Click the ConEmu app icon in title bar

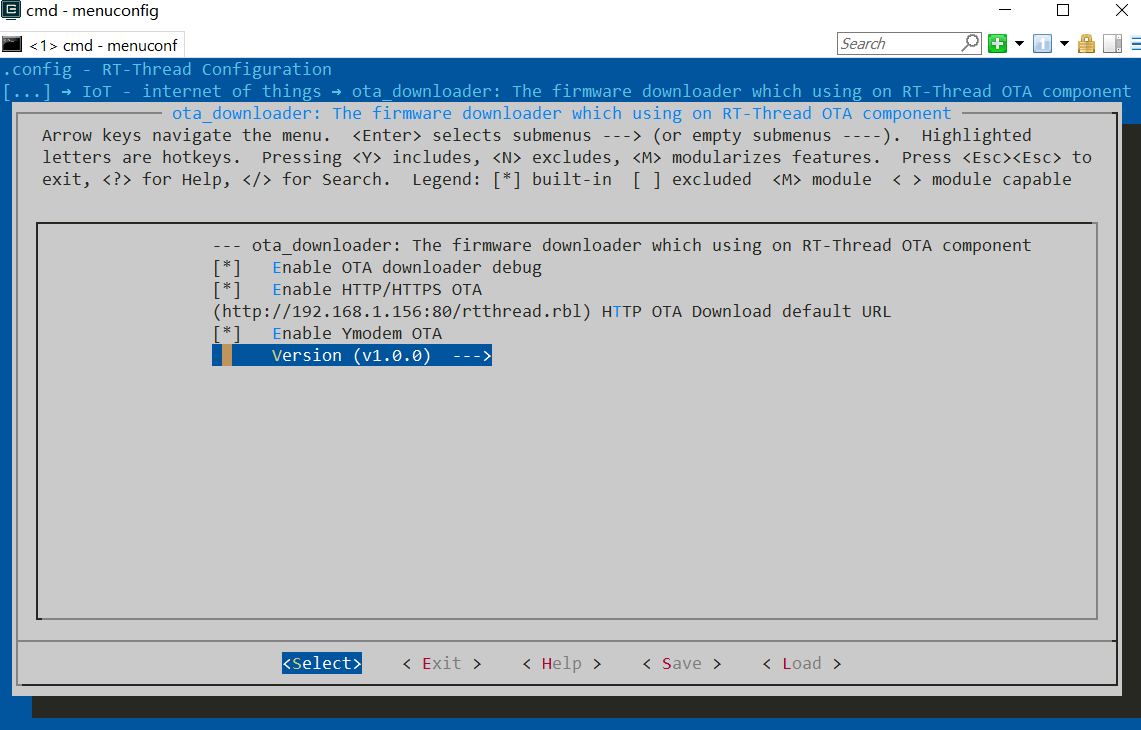11,10
